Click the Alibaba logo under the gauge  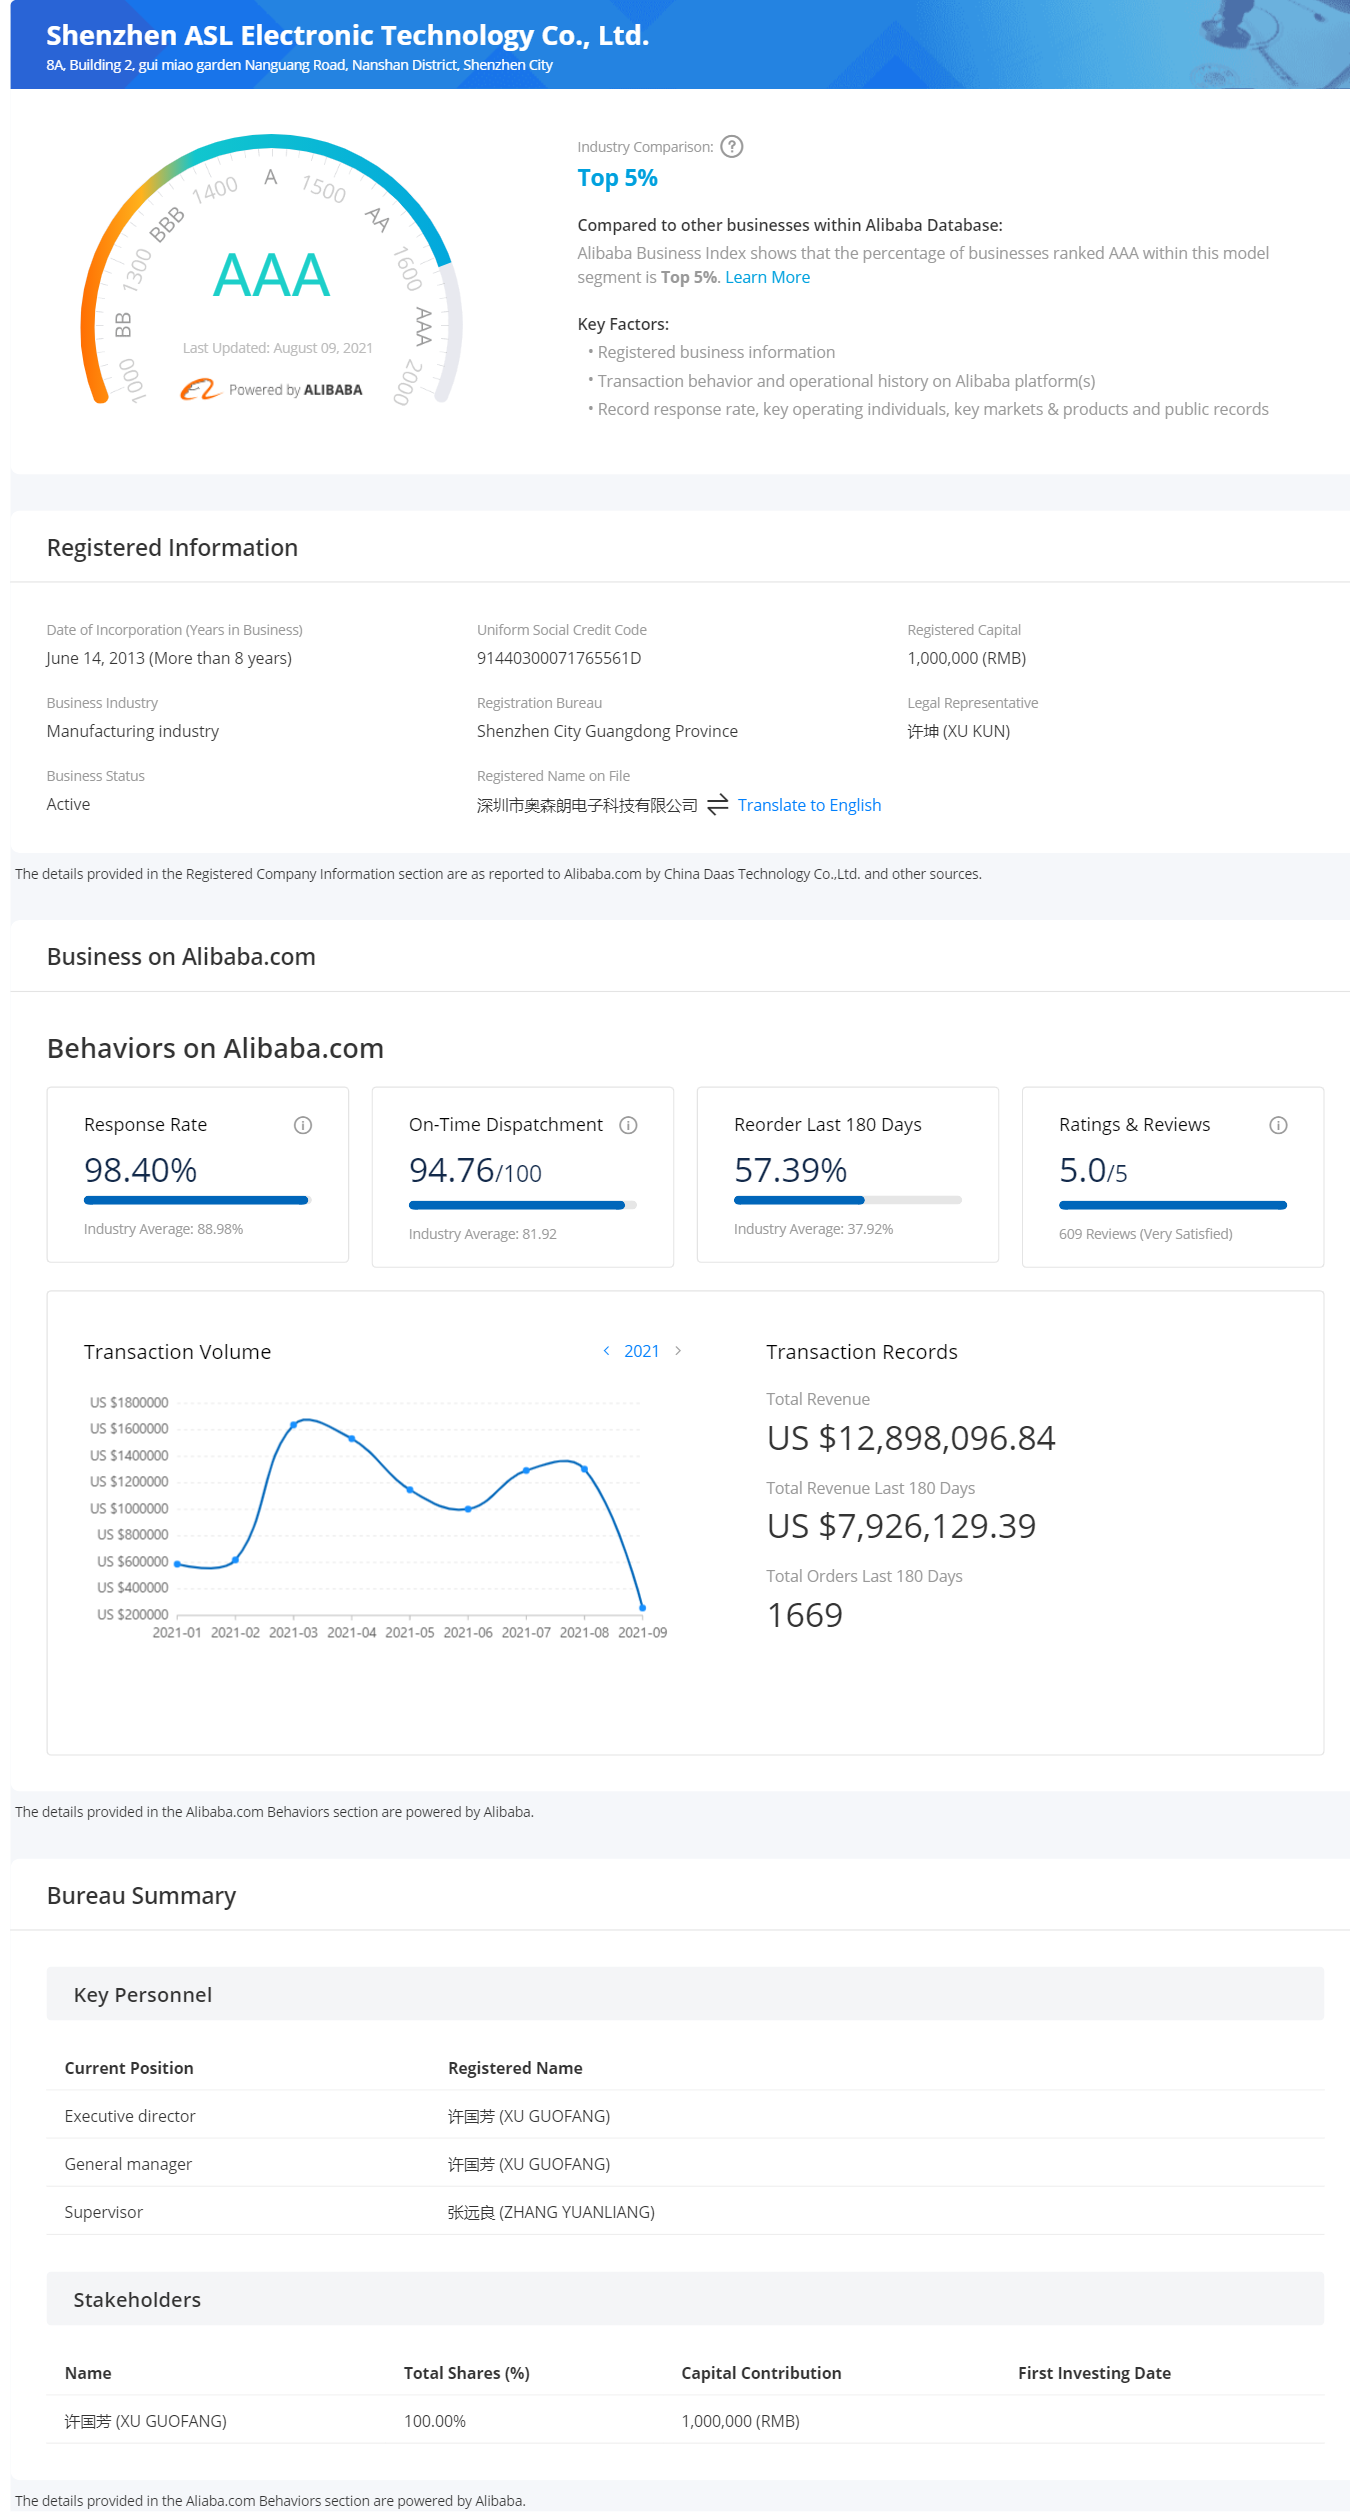[x=199, y=389]
